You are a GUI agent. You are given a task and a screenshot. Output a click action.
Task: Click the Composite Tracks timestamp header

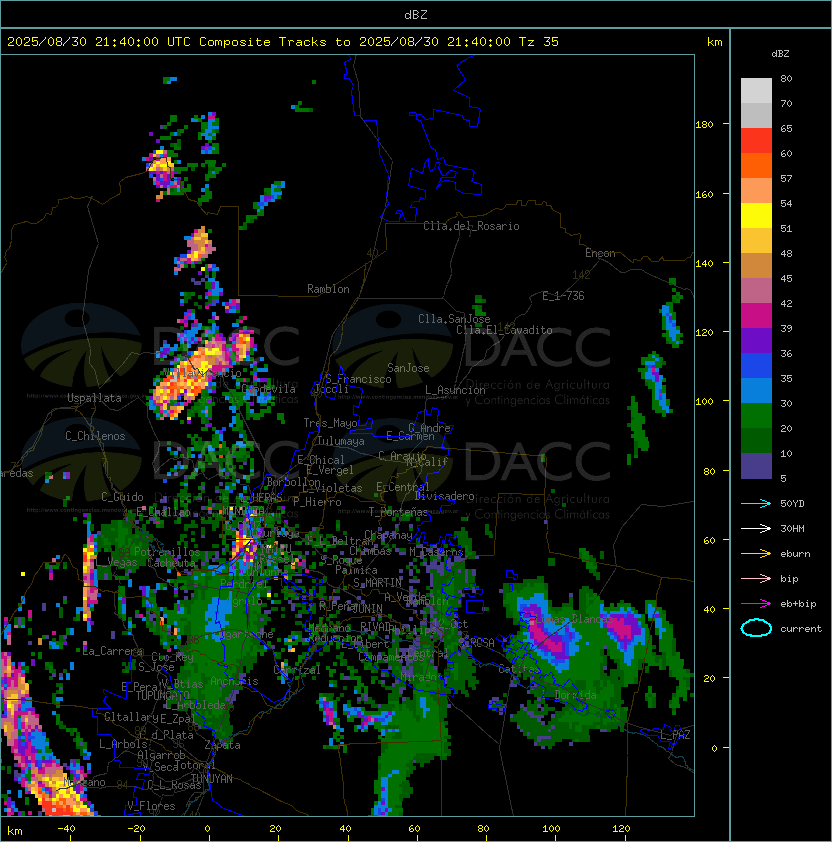pos(283,41)
